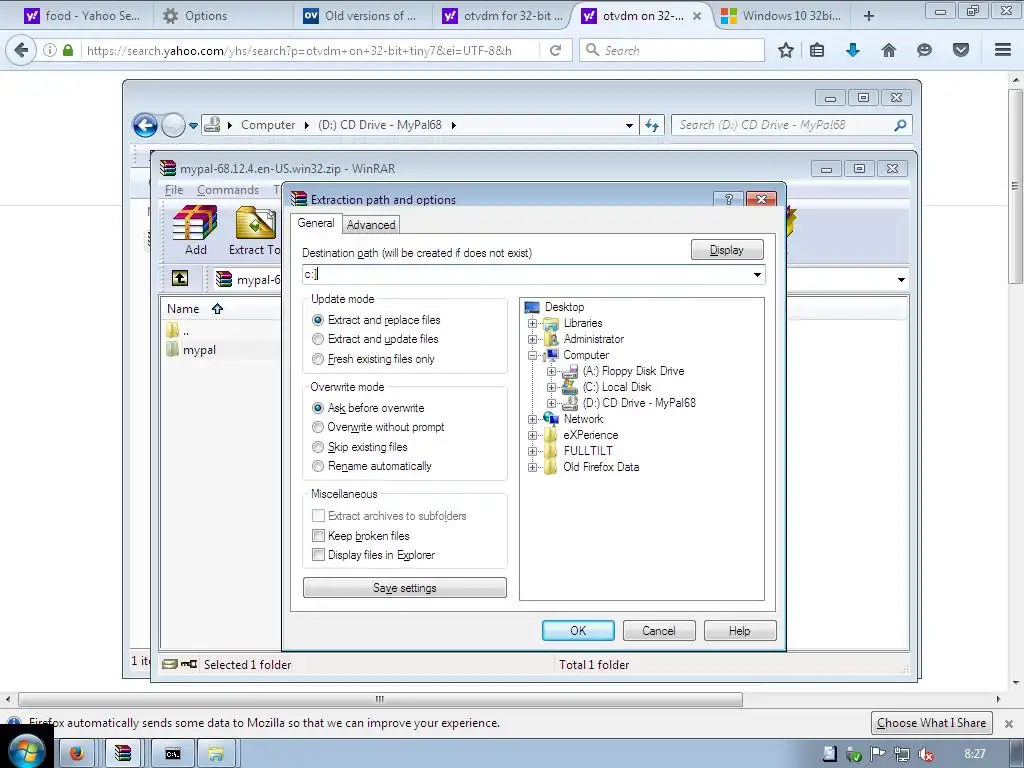Click the WinRAR Add toolbar icon
Image resolution: width=1024 pixels, height=768 pixels.
pos(195,230)
